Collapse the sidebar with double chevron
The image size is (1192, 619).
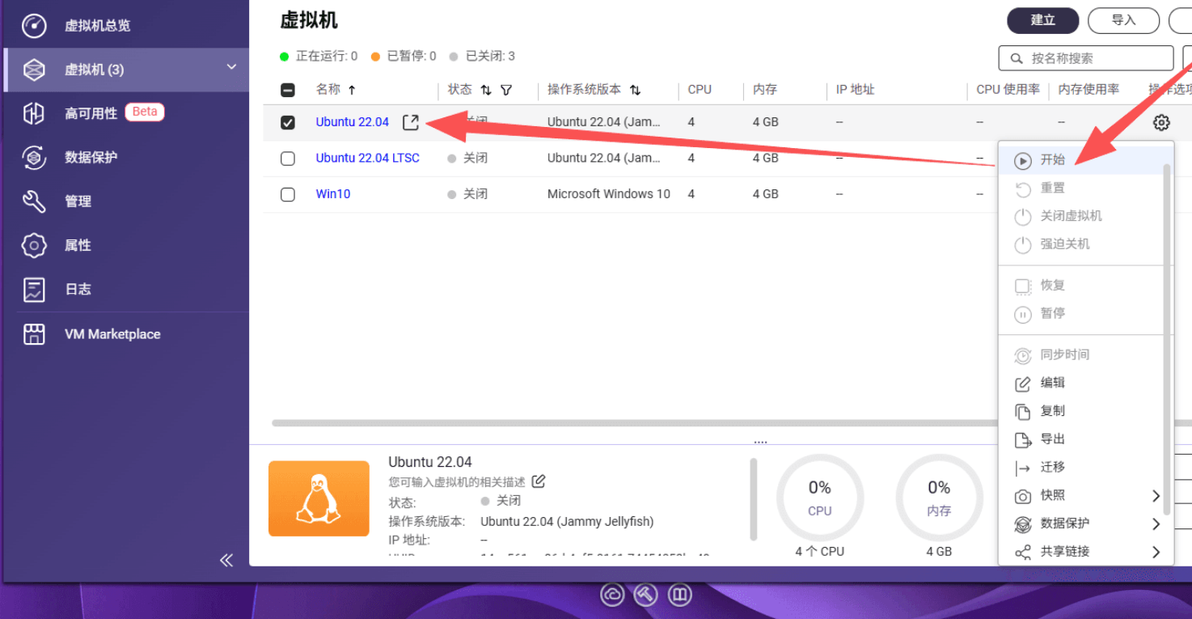226,560
